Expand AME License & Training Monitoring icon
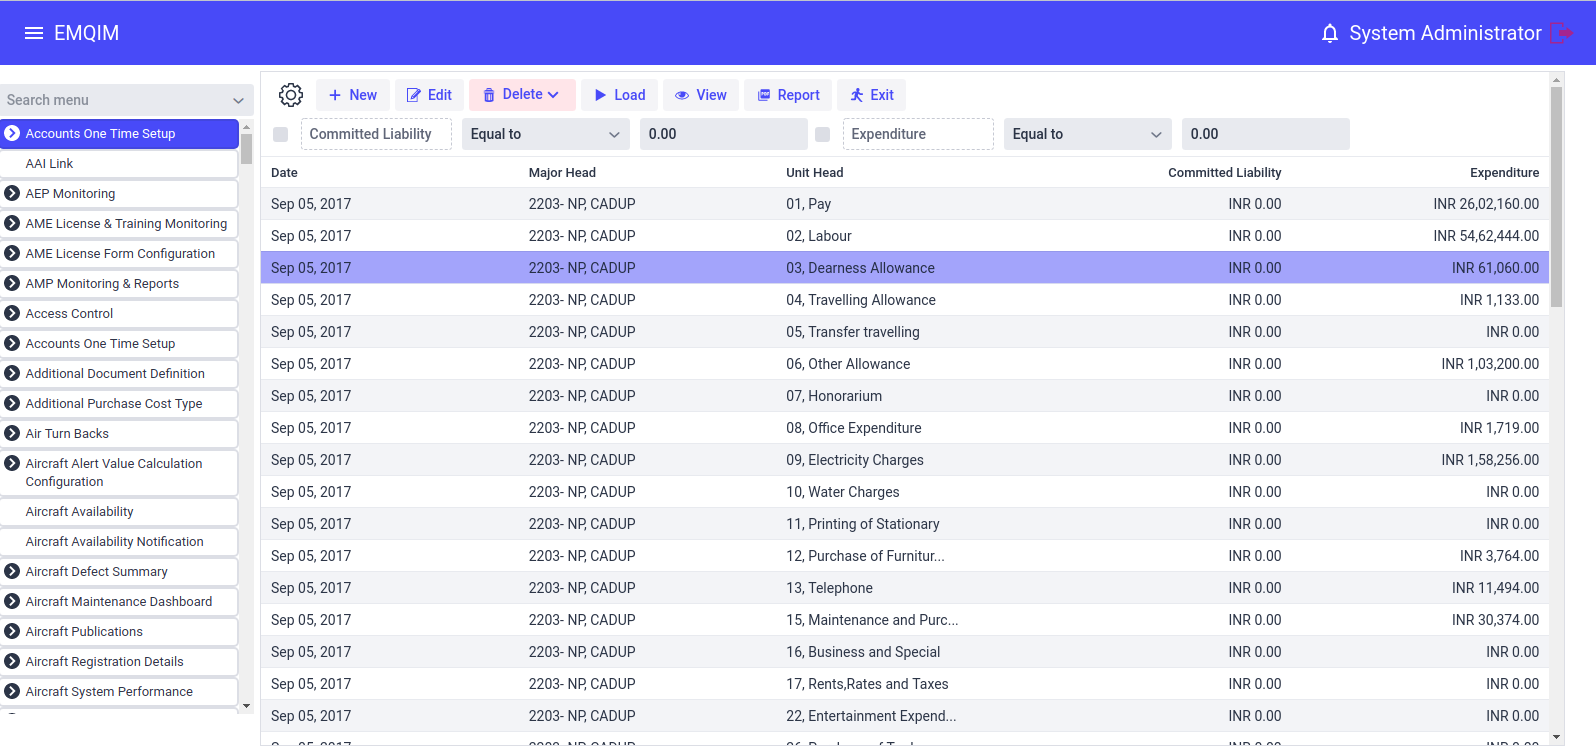The height and width of the screenshot is (756, 1596). tap(12, 223)
